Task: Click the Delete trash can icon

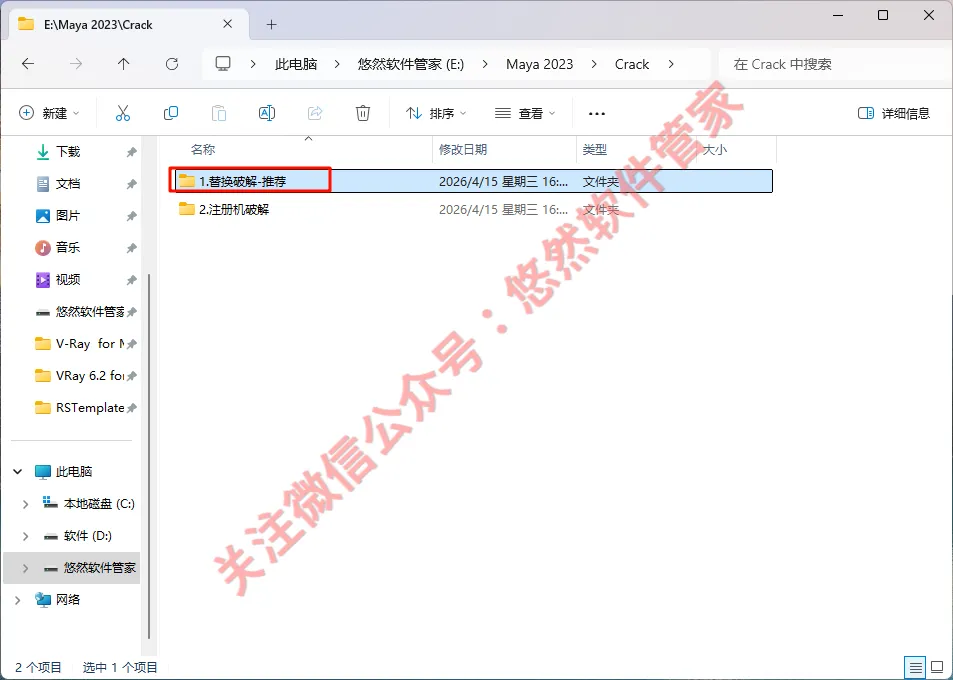Action: (x=363, y=113)
